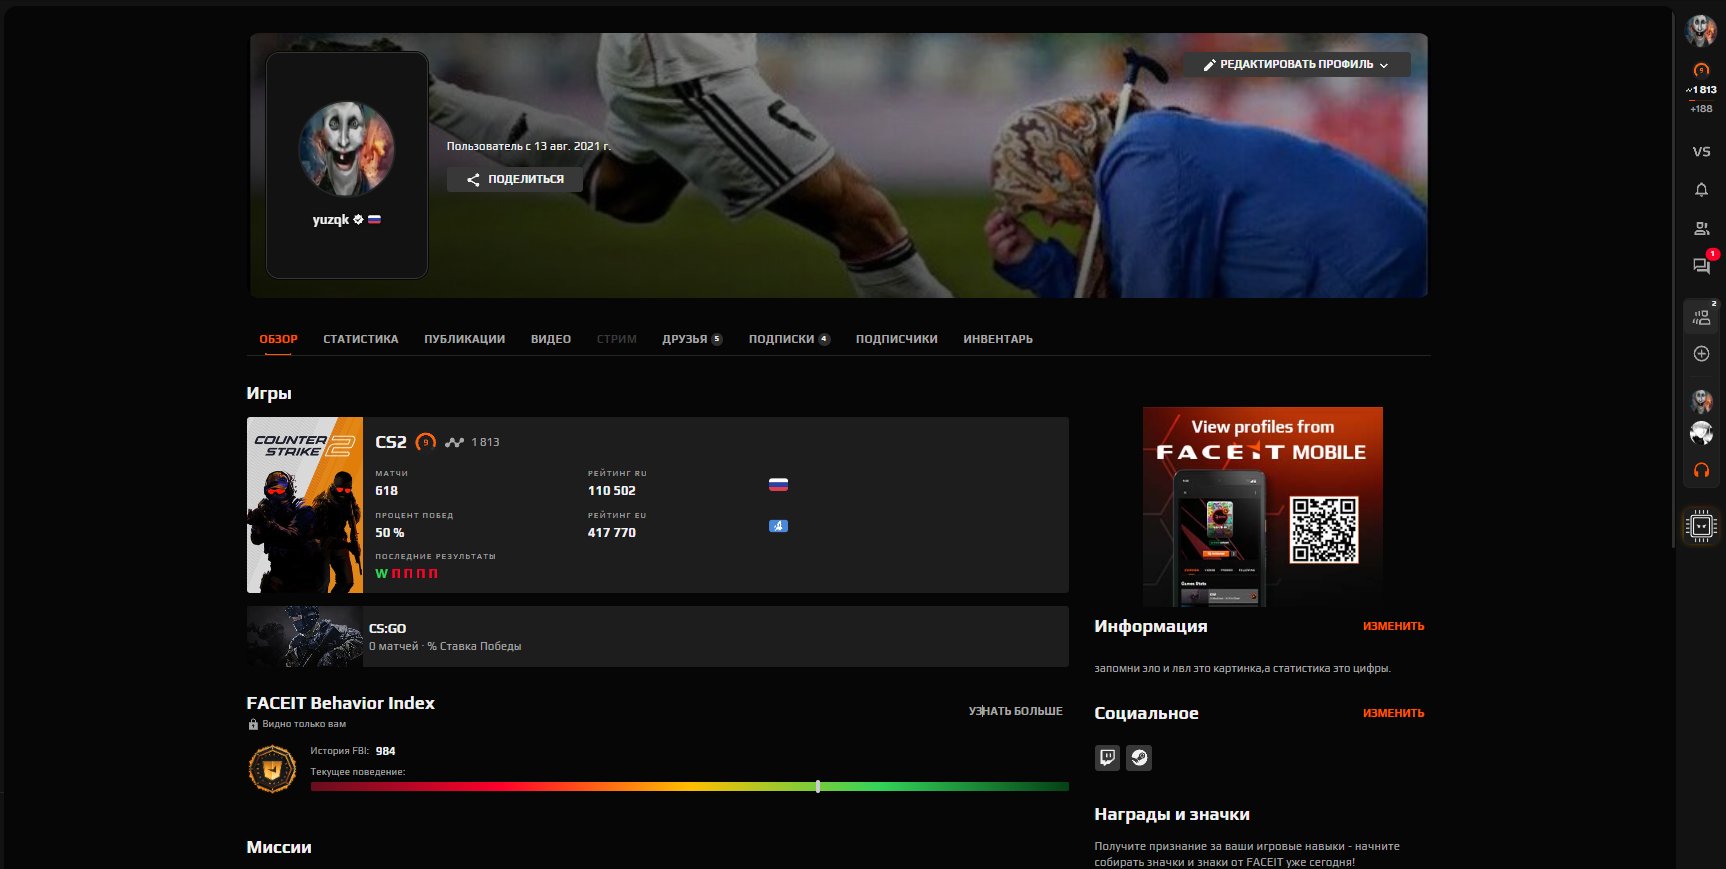This screenshot has height=869, width=1726.
Task: Open chat messages with unread badge
Action: pyautogui.click(x=1701, y=266)
